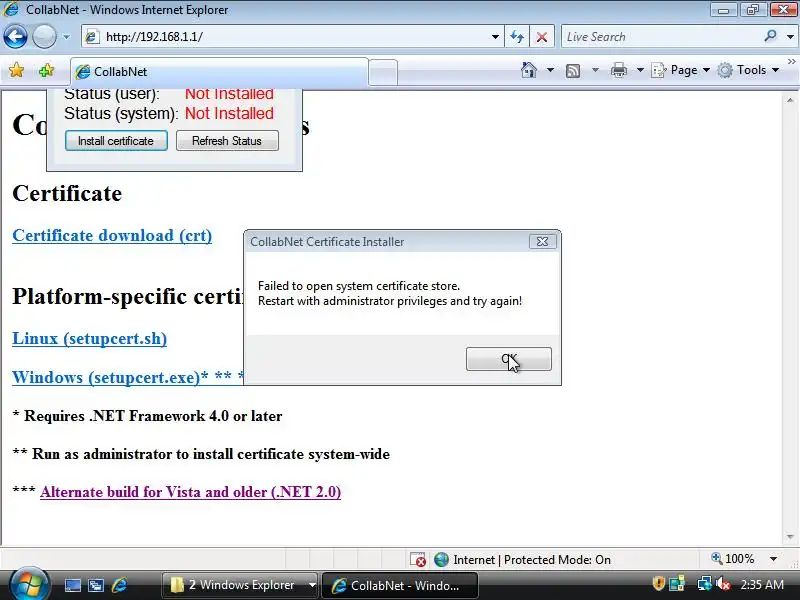800x600 pixels.
Task: Click the vertical scrollbar up arrow
Action: 790,100
